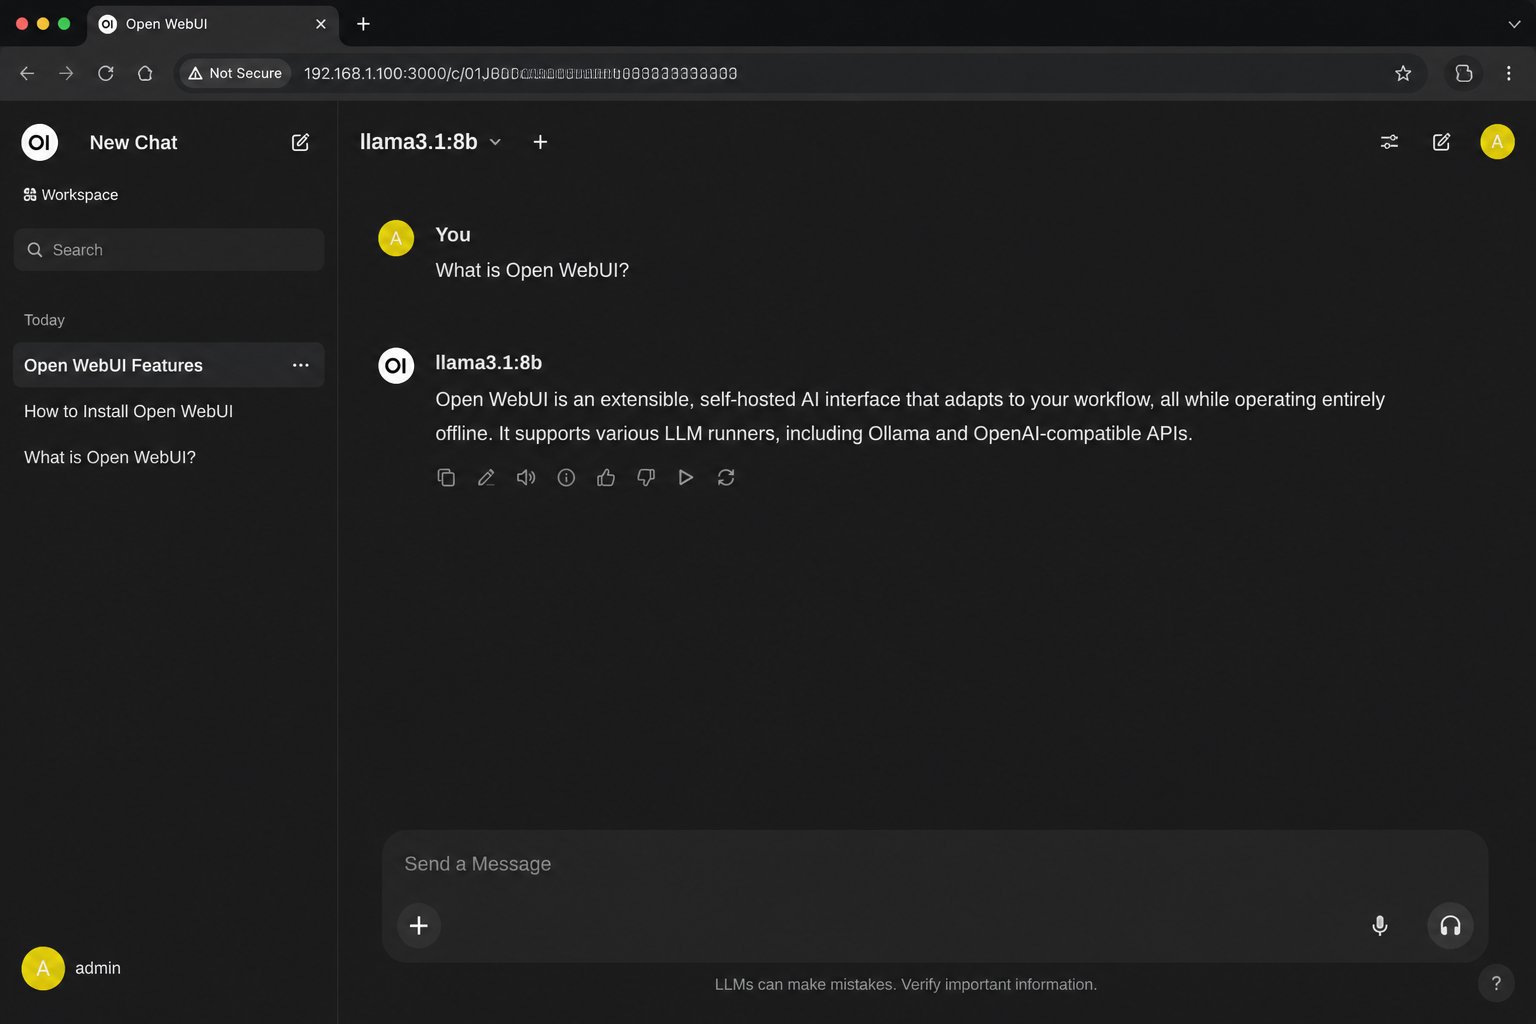Read the response aloud
This screenshot has height=1024, width=1536.
[526, 478]
